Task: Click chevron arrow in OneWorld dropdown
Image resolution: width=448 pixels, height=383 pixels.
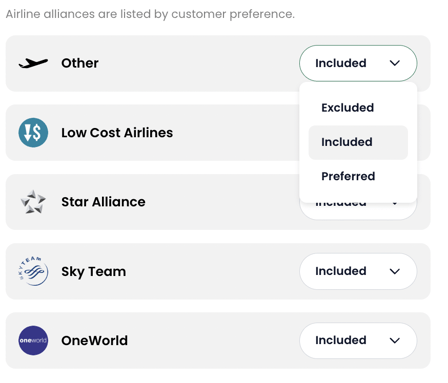Action: pos(395,340)
